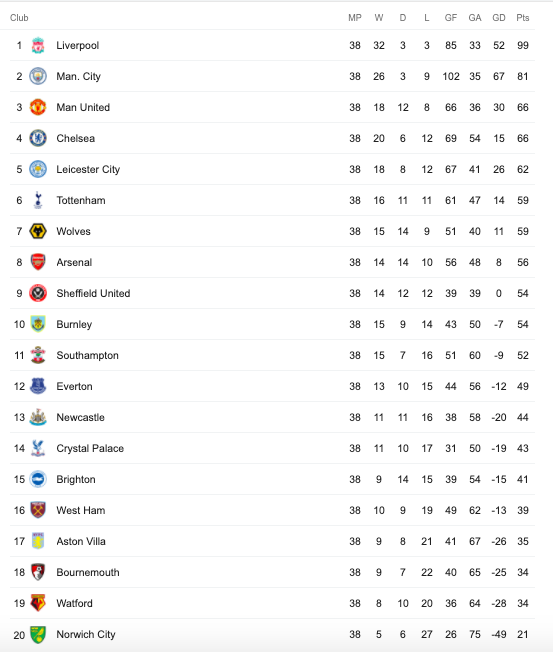Click the GD column header

499,17
